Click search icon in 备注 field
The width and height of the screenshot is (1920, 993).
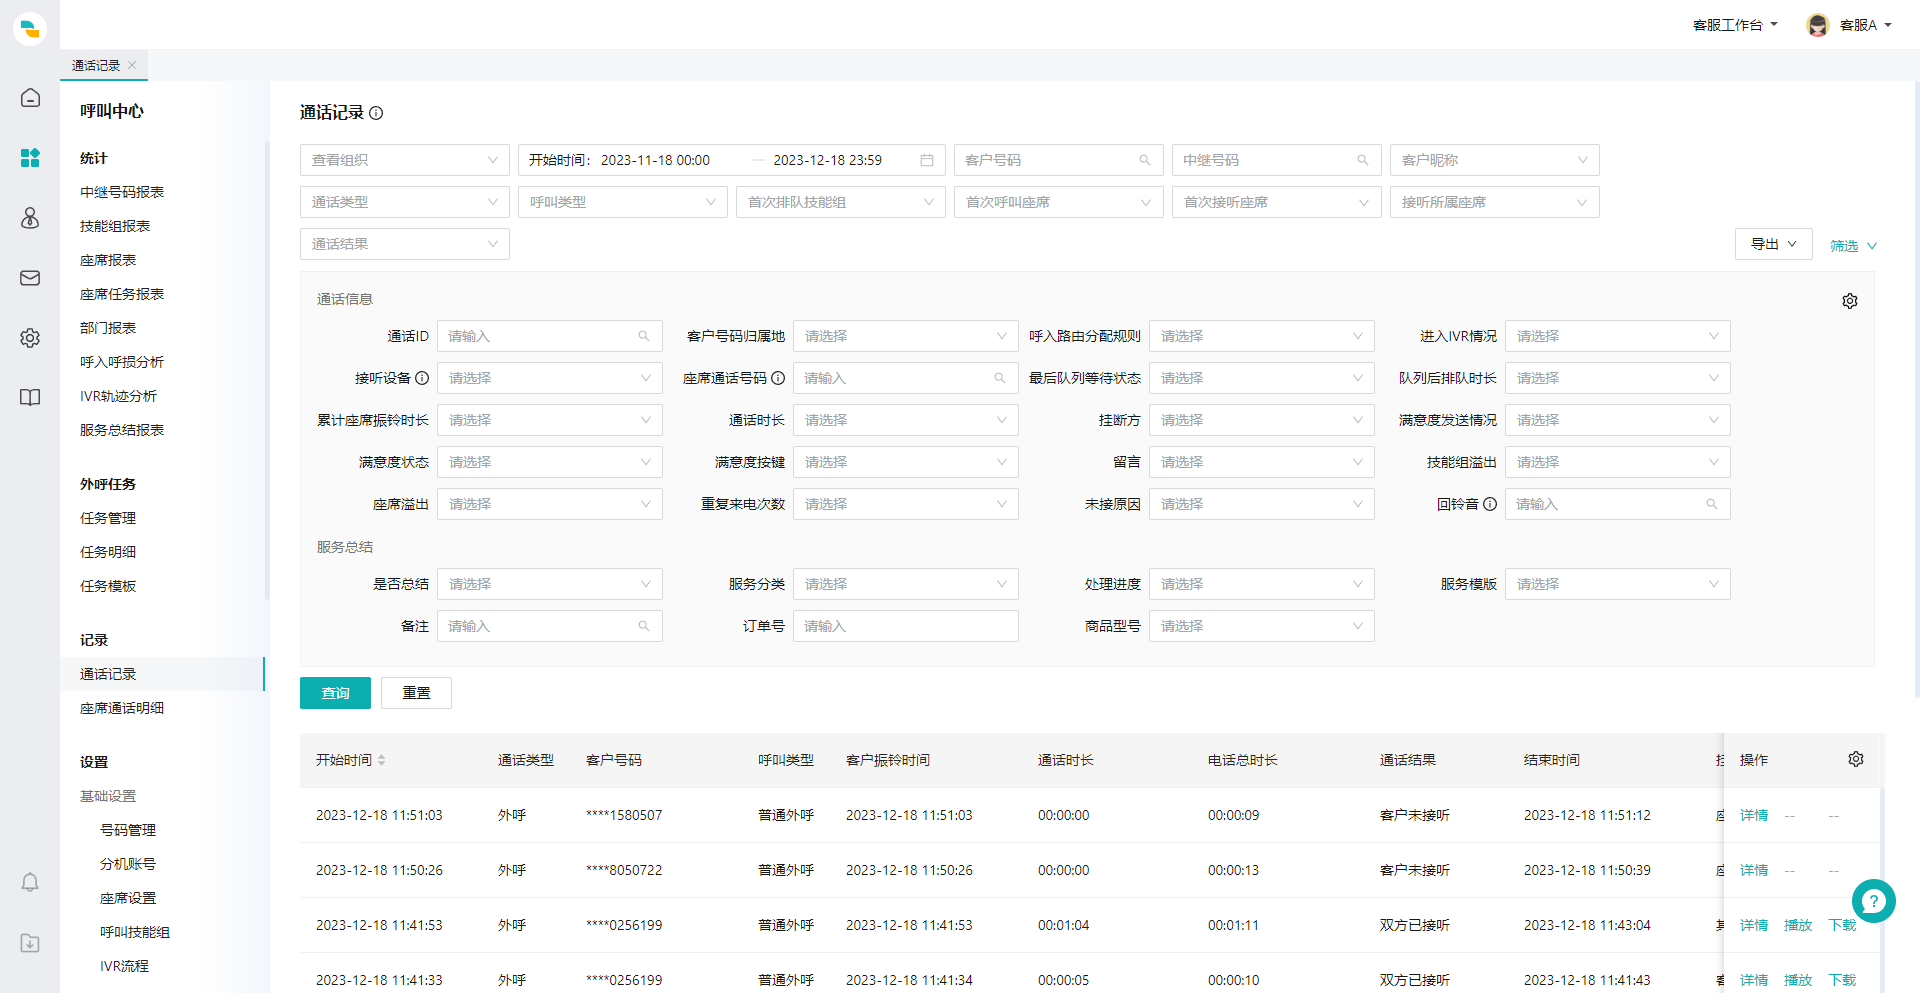644,626
